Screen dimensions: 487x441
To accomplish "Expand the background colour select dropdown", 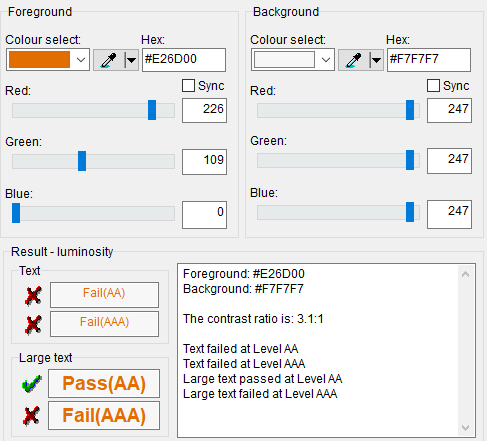I will pyautogui.click(x=326, y=60).
